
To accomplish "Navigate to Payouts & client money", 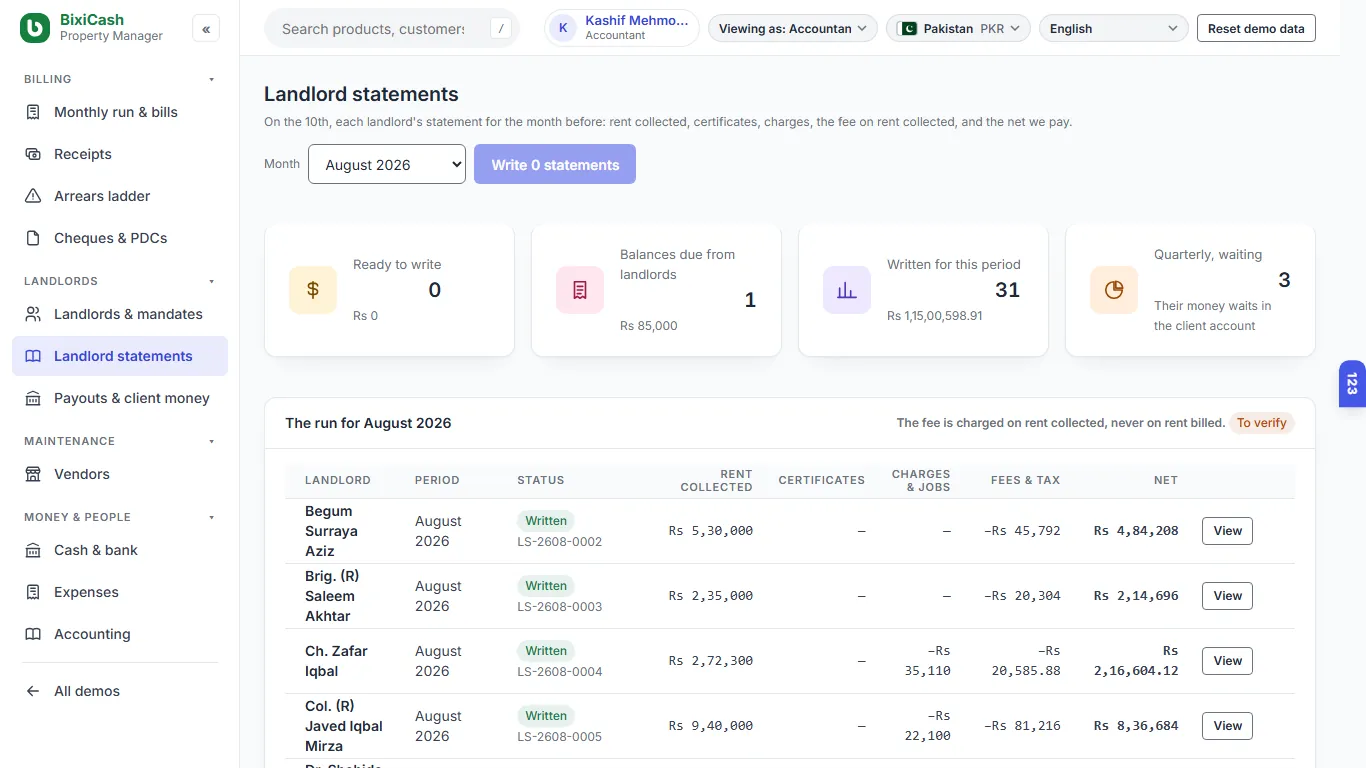I will (120, 398).
